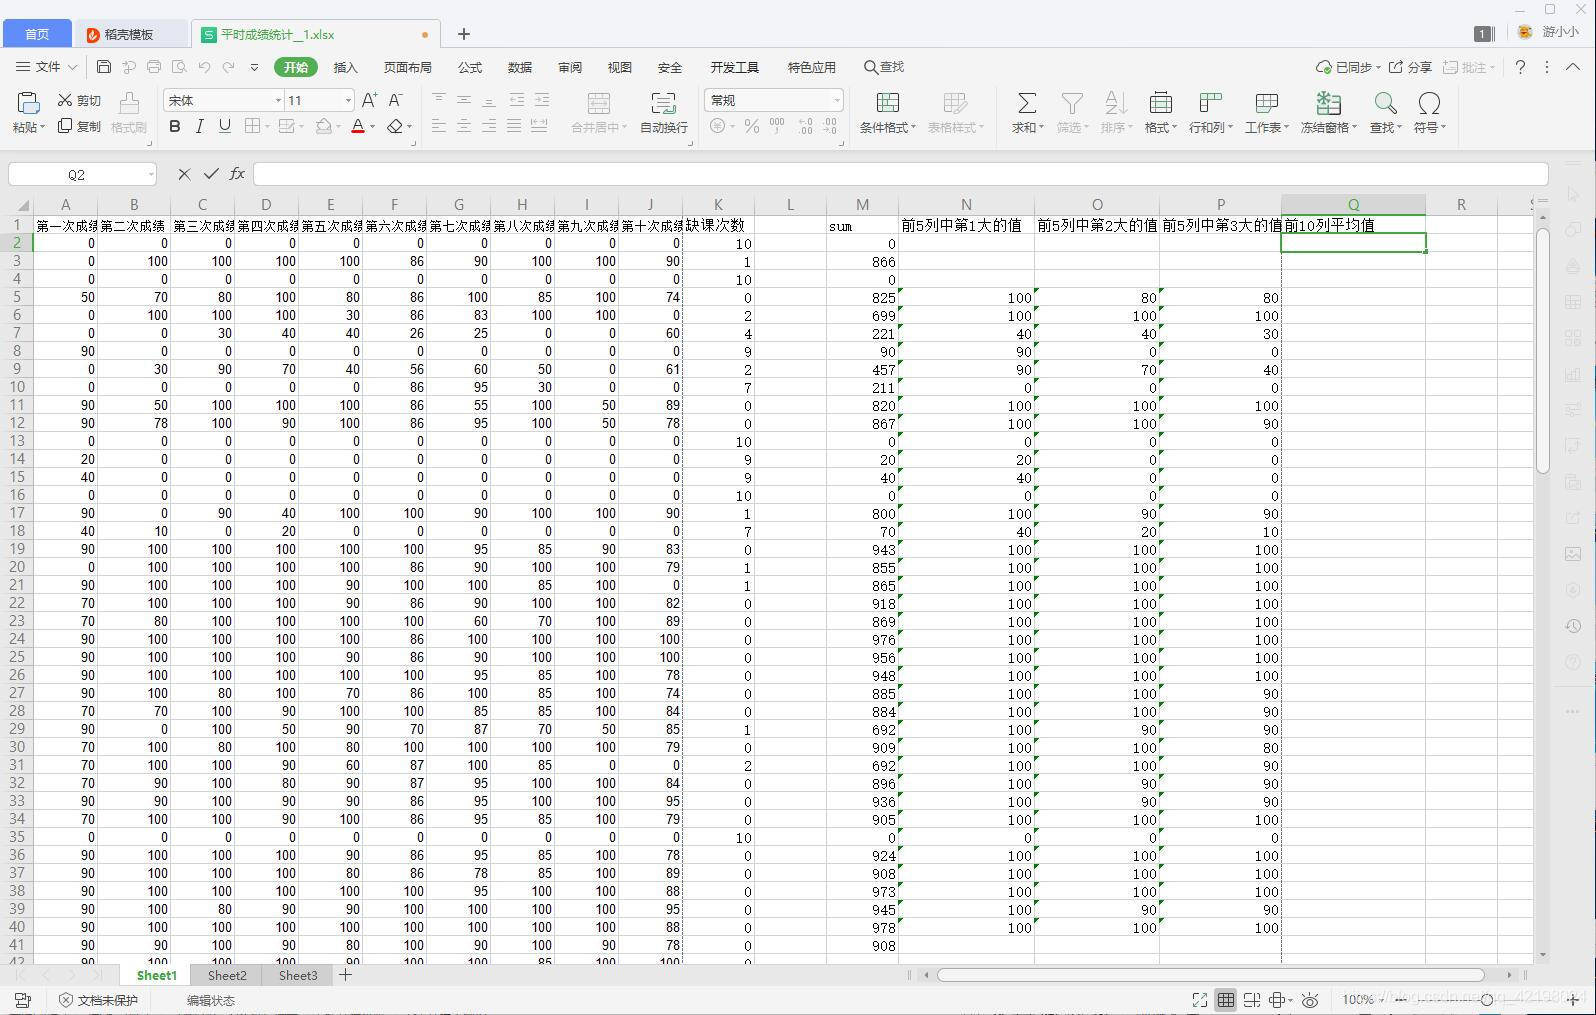Click the Paste (粘贴) clipboard icon

tap(28, 103)
